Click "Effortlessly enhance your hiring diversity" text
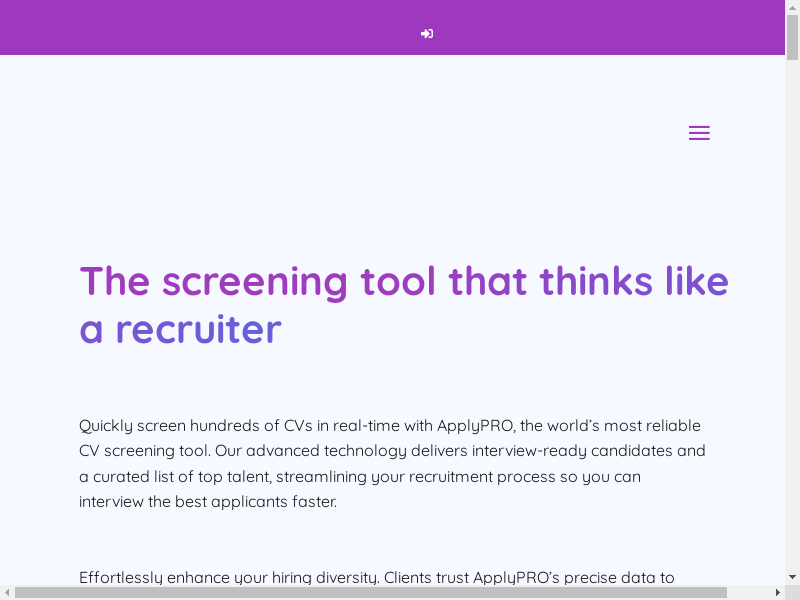Image resolution: width=800 pixels, height=600 pixels. coord(229,577)
